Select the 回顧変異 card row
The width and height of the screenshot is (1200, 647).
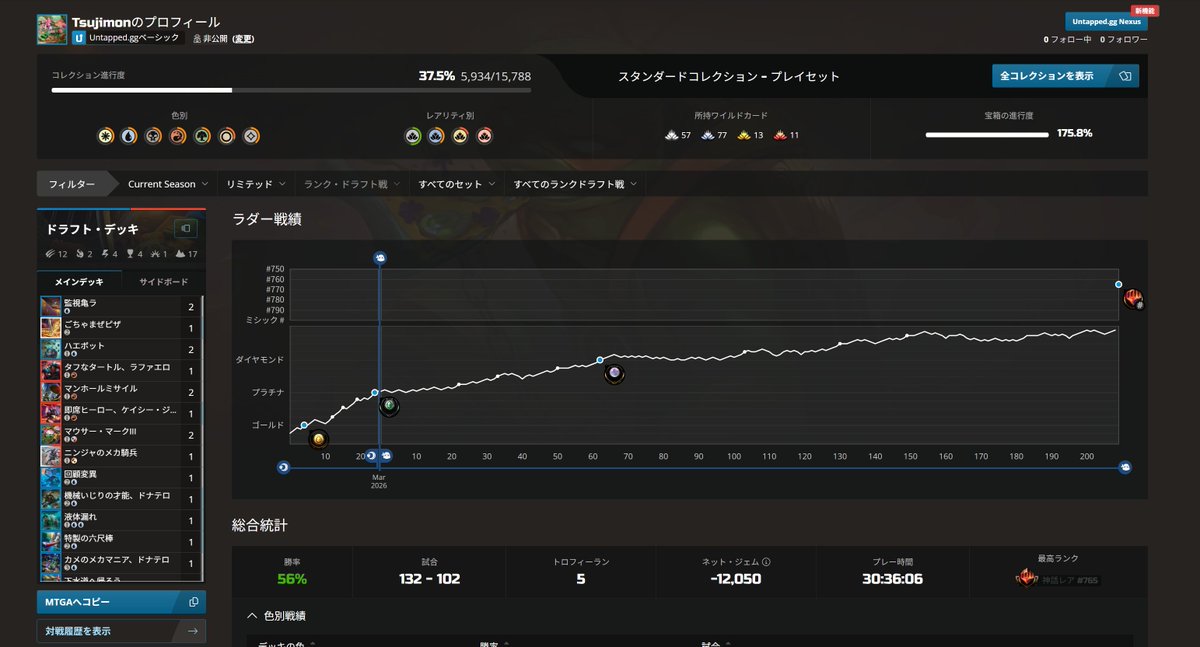click(120, 477)
